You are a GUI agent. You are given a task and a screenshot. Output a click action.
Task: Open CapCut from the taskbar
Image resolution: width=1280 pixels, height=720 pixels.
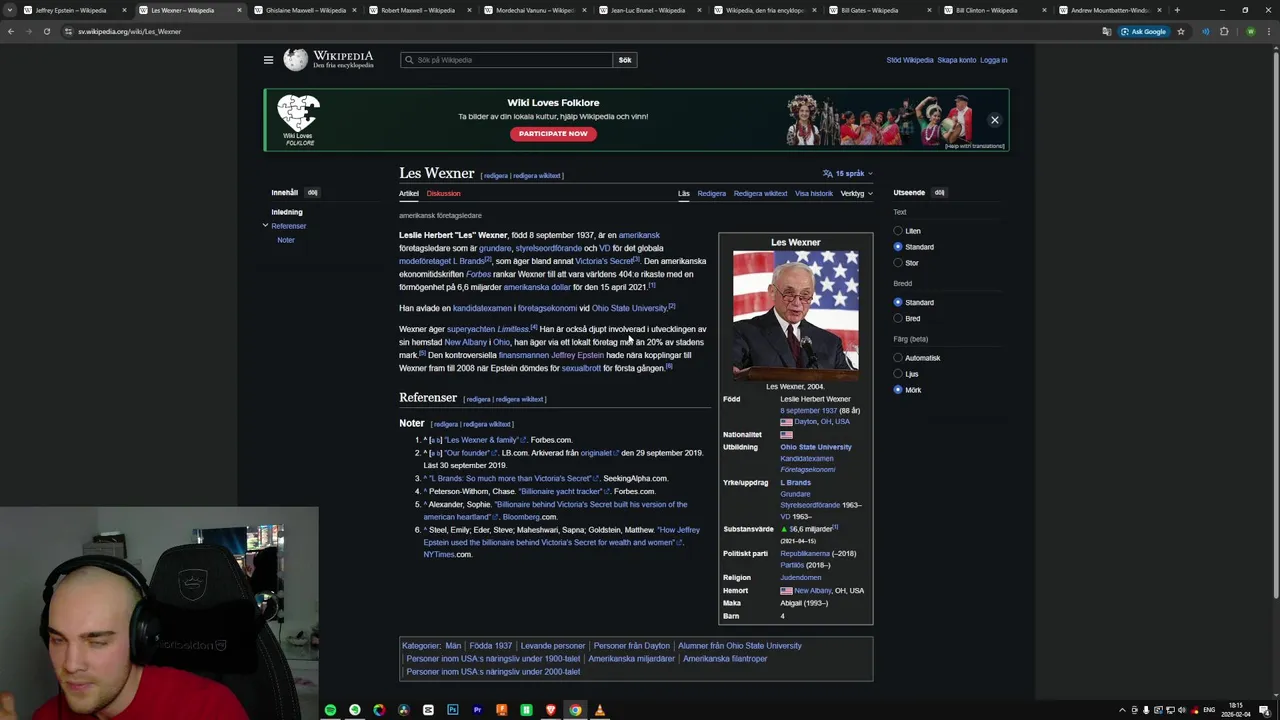(x=428, y=710)
